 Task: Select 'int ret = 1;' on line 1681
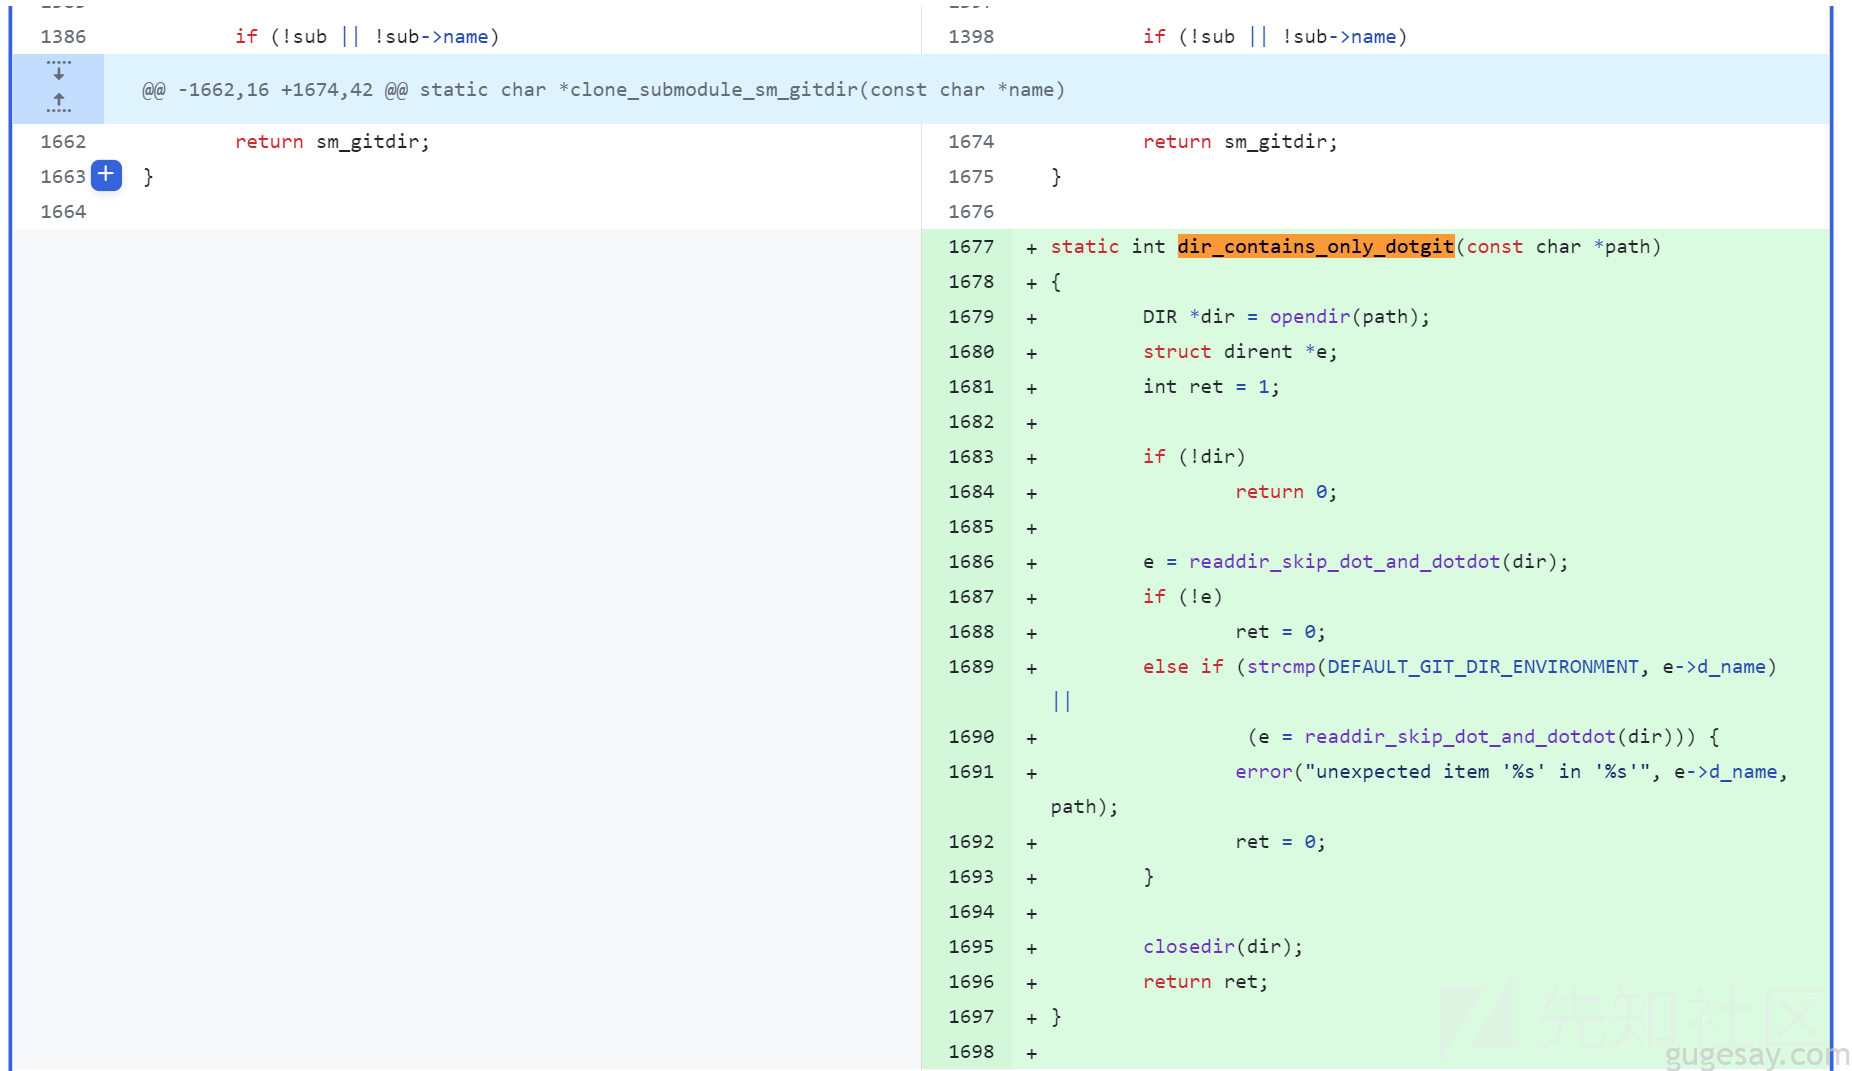pyautogui.click(x=1211, y=386)
